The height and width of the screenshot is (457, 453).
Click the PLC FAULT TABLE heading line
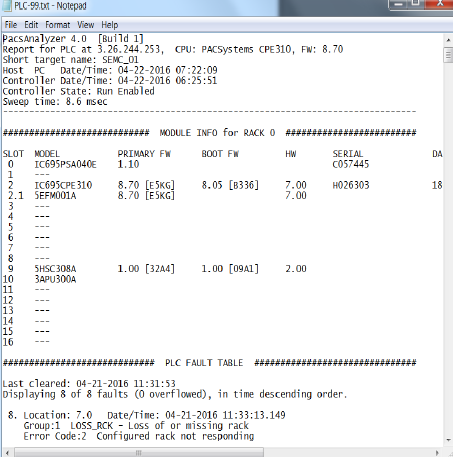(209, 363)
